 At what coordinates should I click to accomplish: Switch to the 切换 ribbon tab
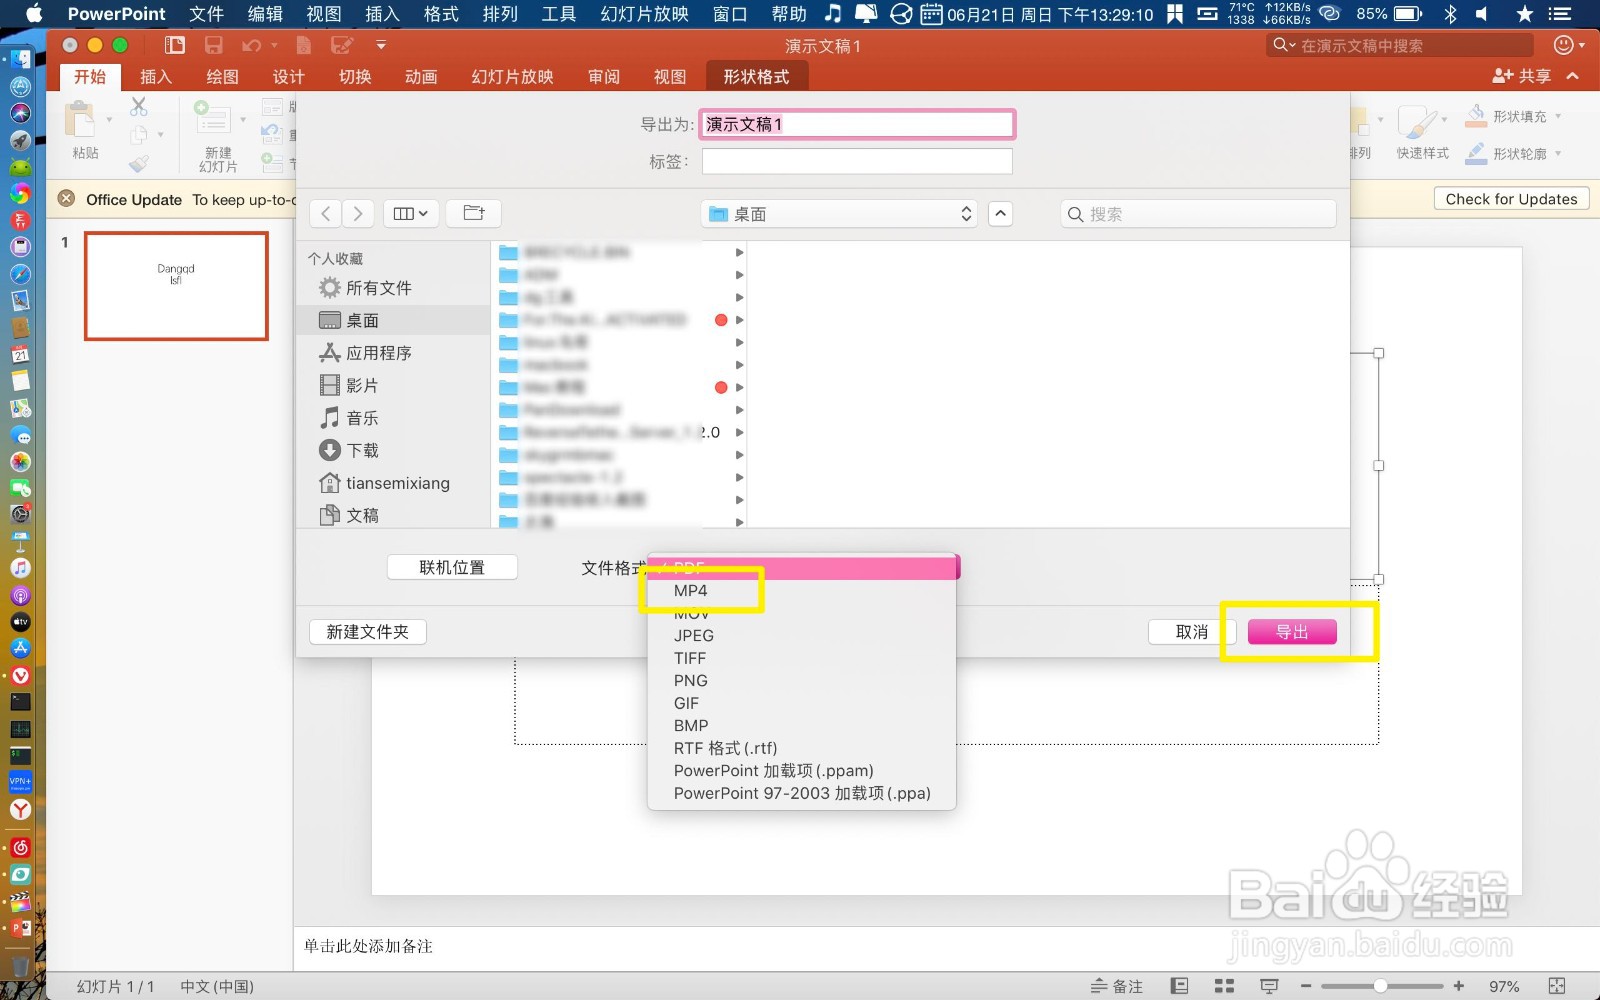[353, 76]
